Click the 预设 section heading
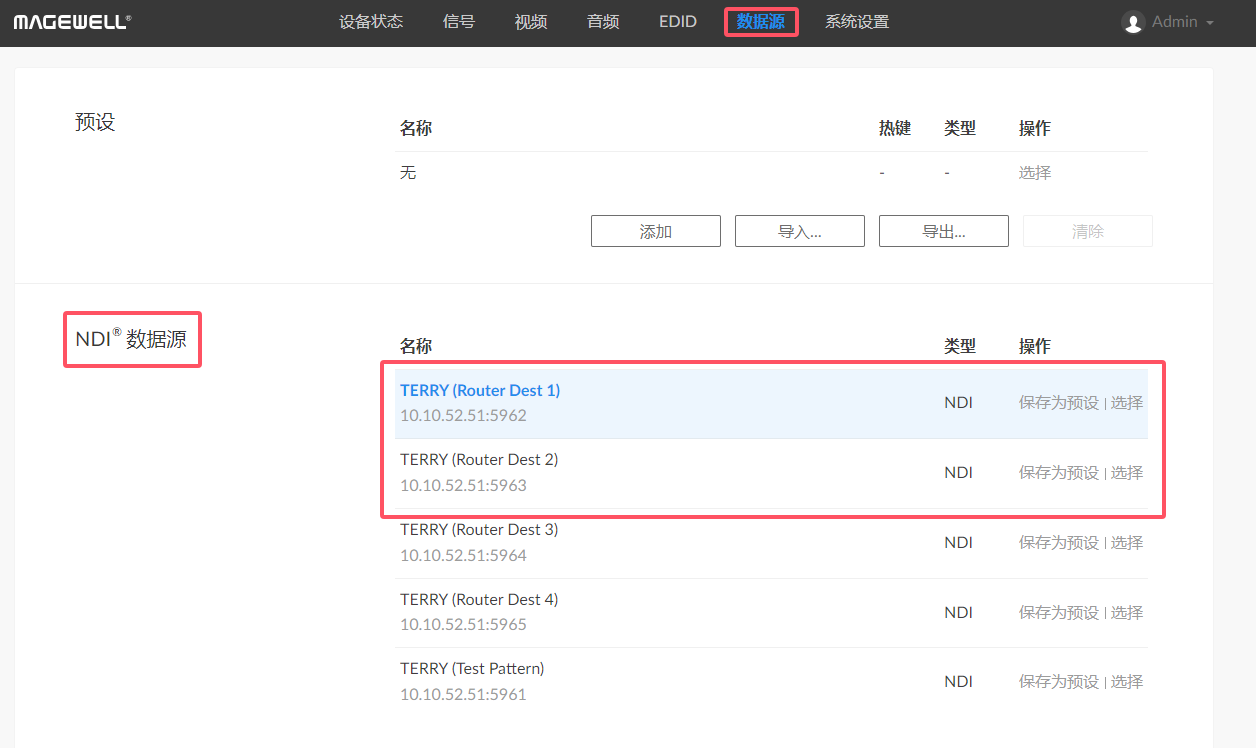 95,122
